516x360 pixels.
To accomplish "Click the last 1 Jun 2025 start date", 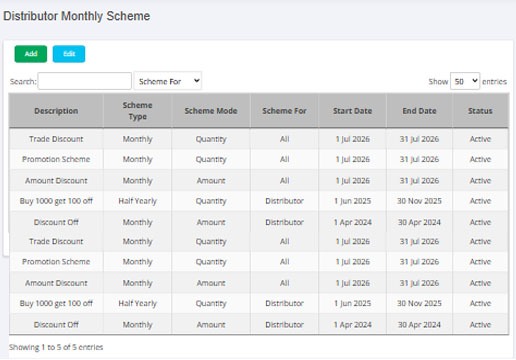I will [x=352, y=303].
